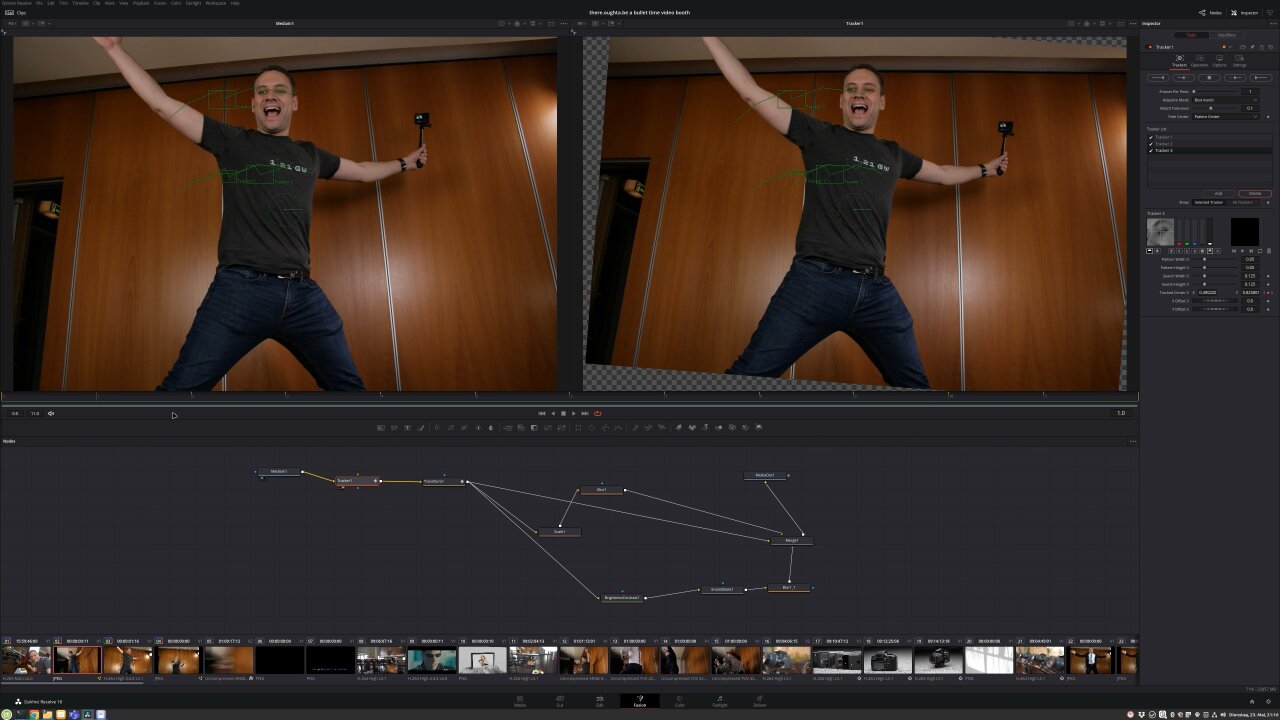Add a Background generator node
This screenshot has height=720, width=1280.
point(382,427)
